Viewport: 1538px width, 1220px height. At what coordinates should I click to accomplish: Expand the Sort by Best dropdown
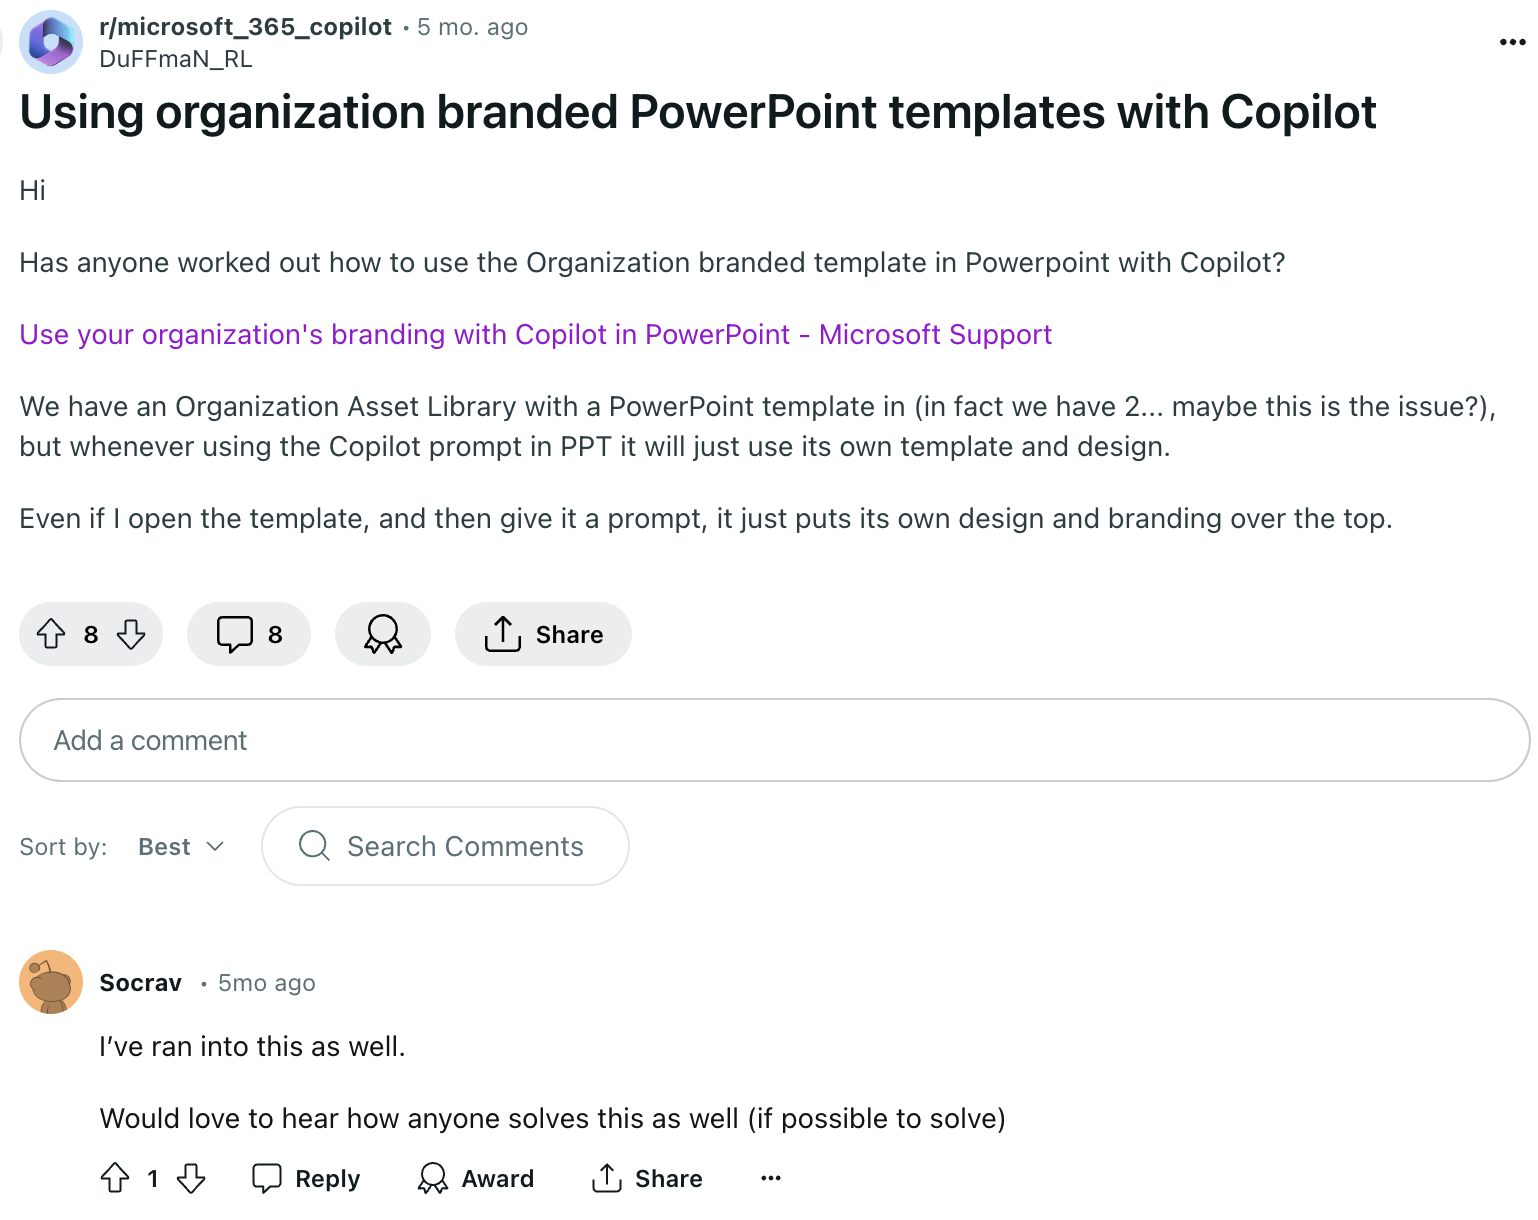point(181,847)
